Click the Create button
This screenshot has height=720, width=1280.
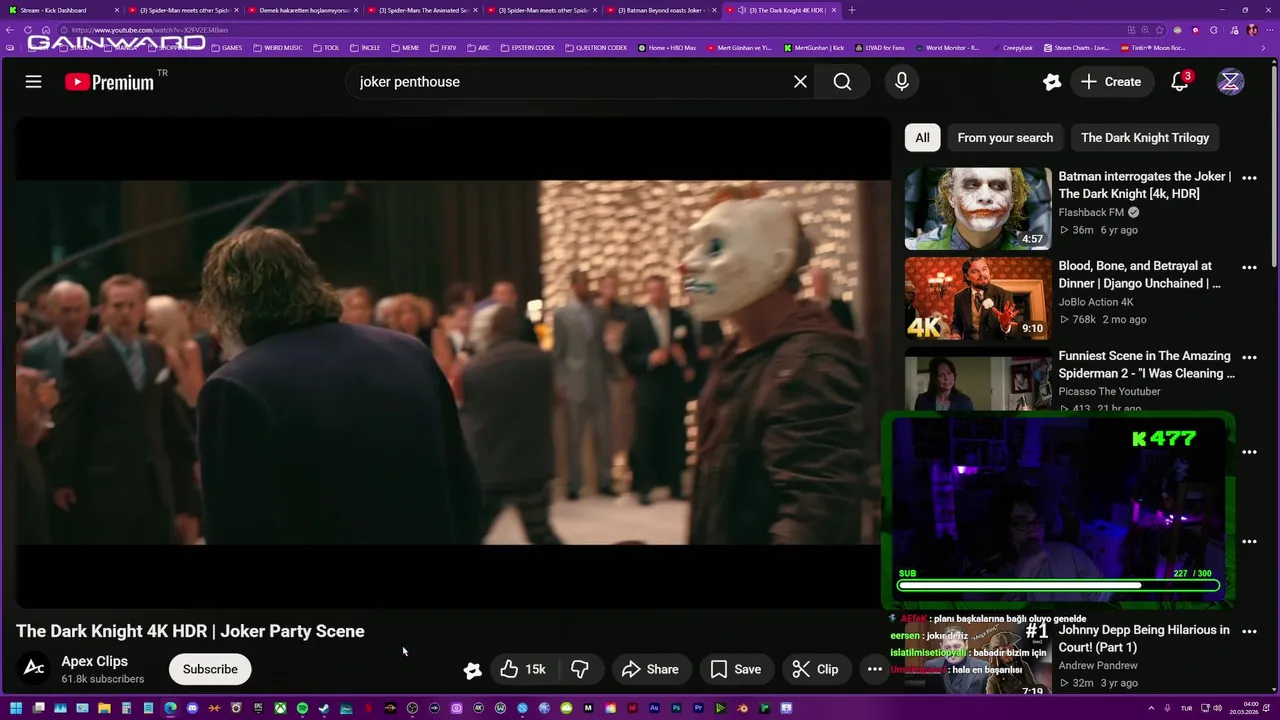pos(1111,82)
